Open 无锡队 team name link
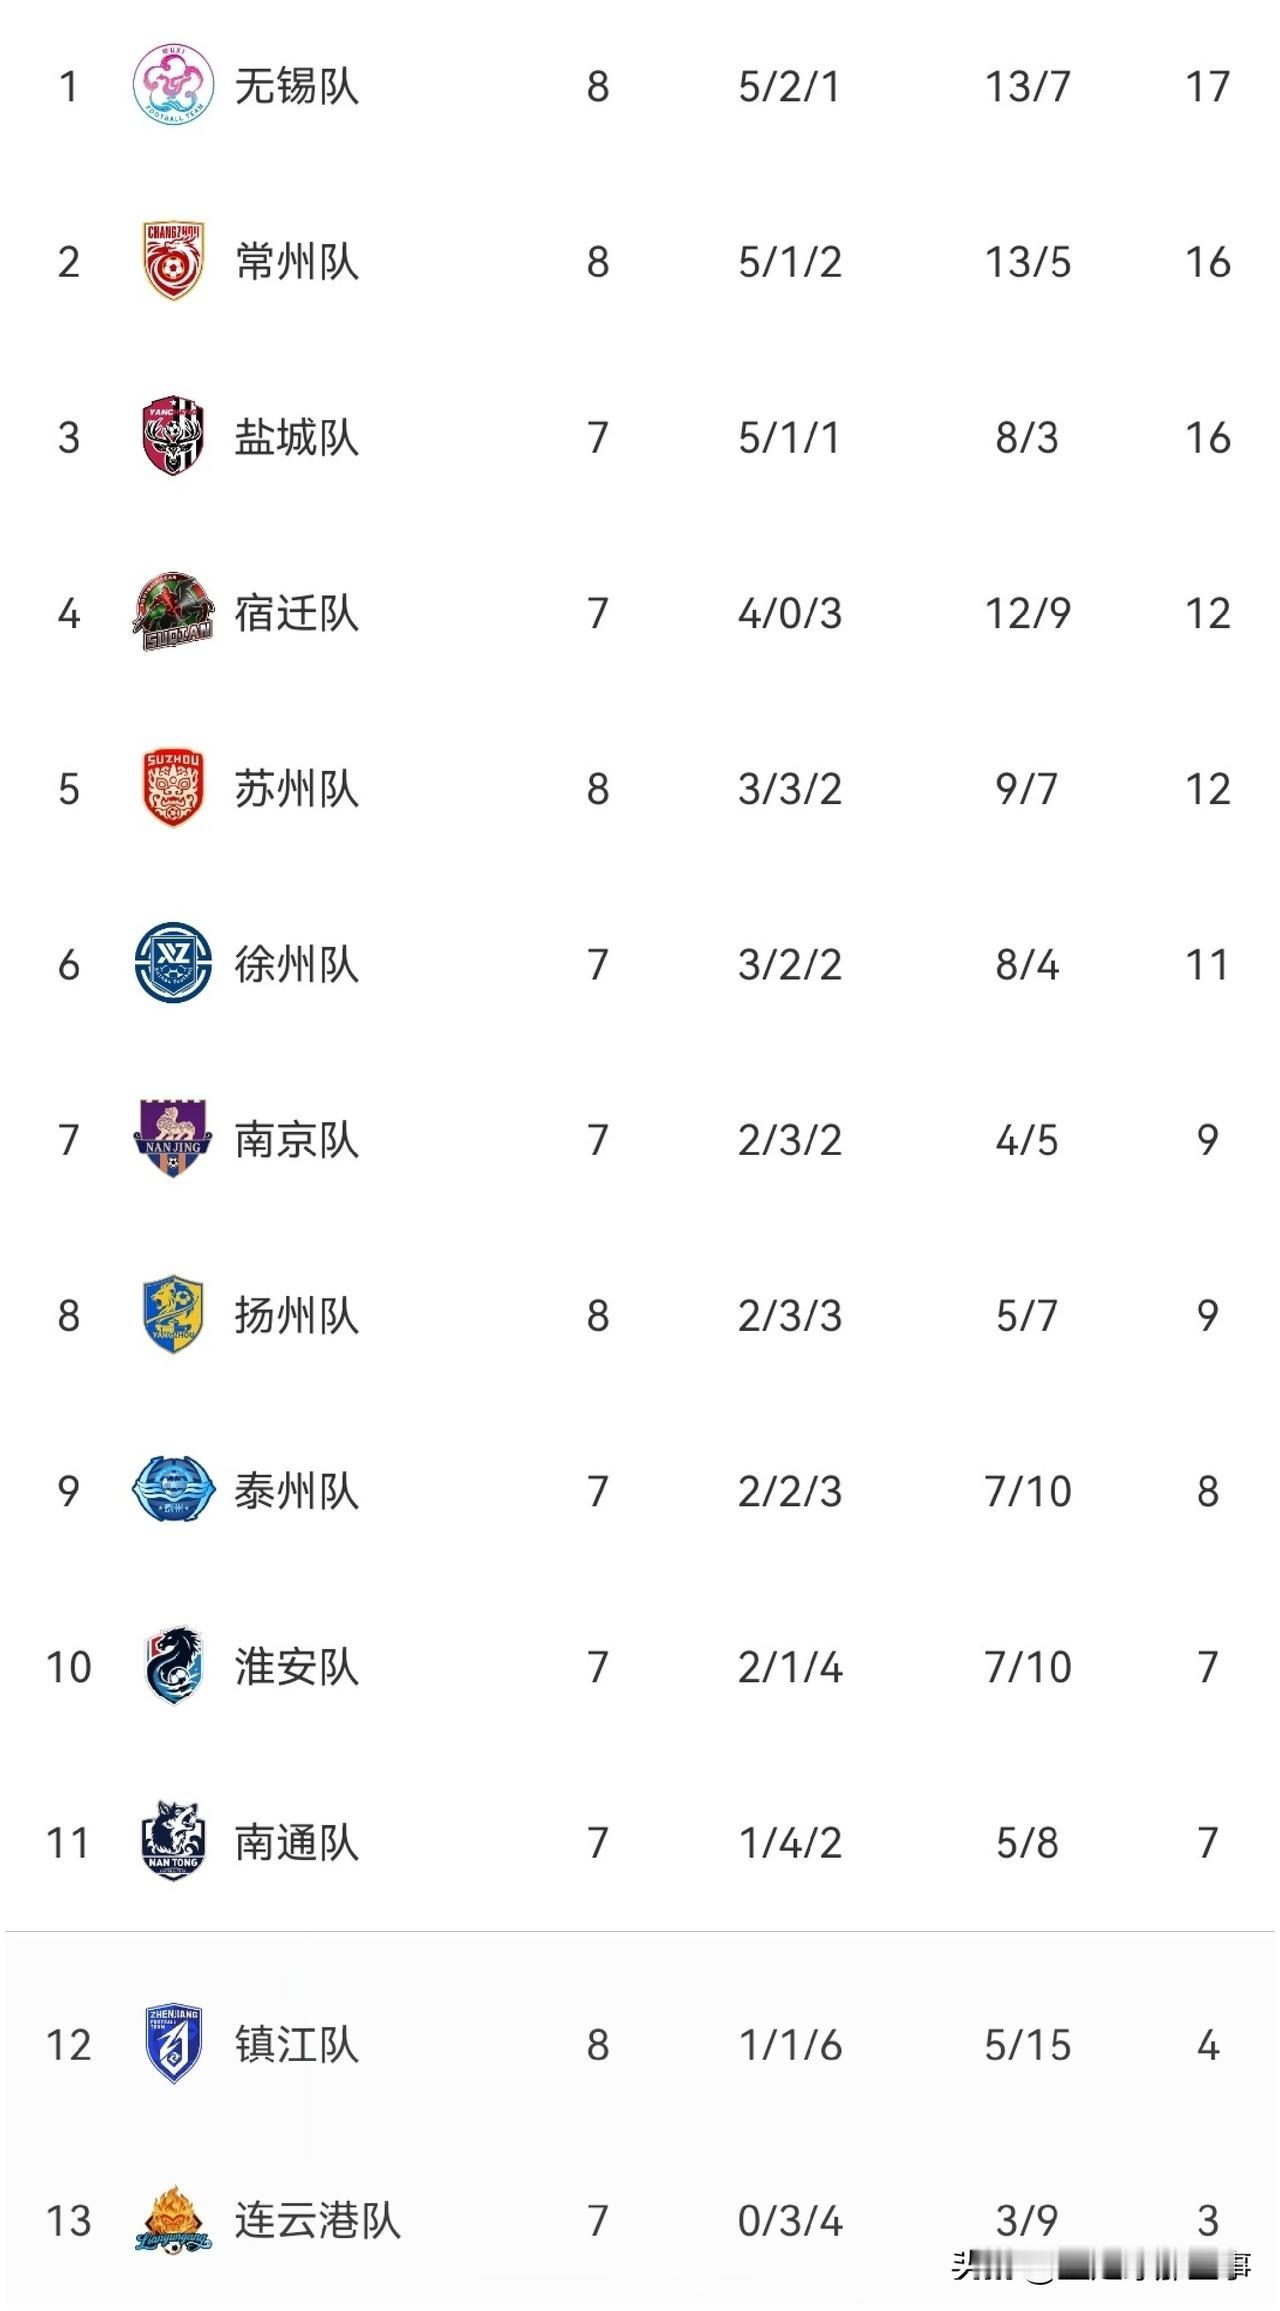The image size is (1280, 2311). [297, 86]
